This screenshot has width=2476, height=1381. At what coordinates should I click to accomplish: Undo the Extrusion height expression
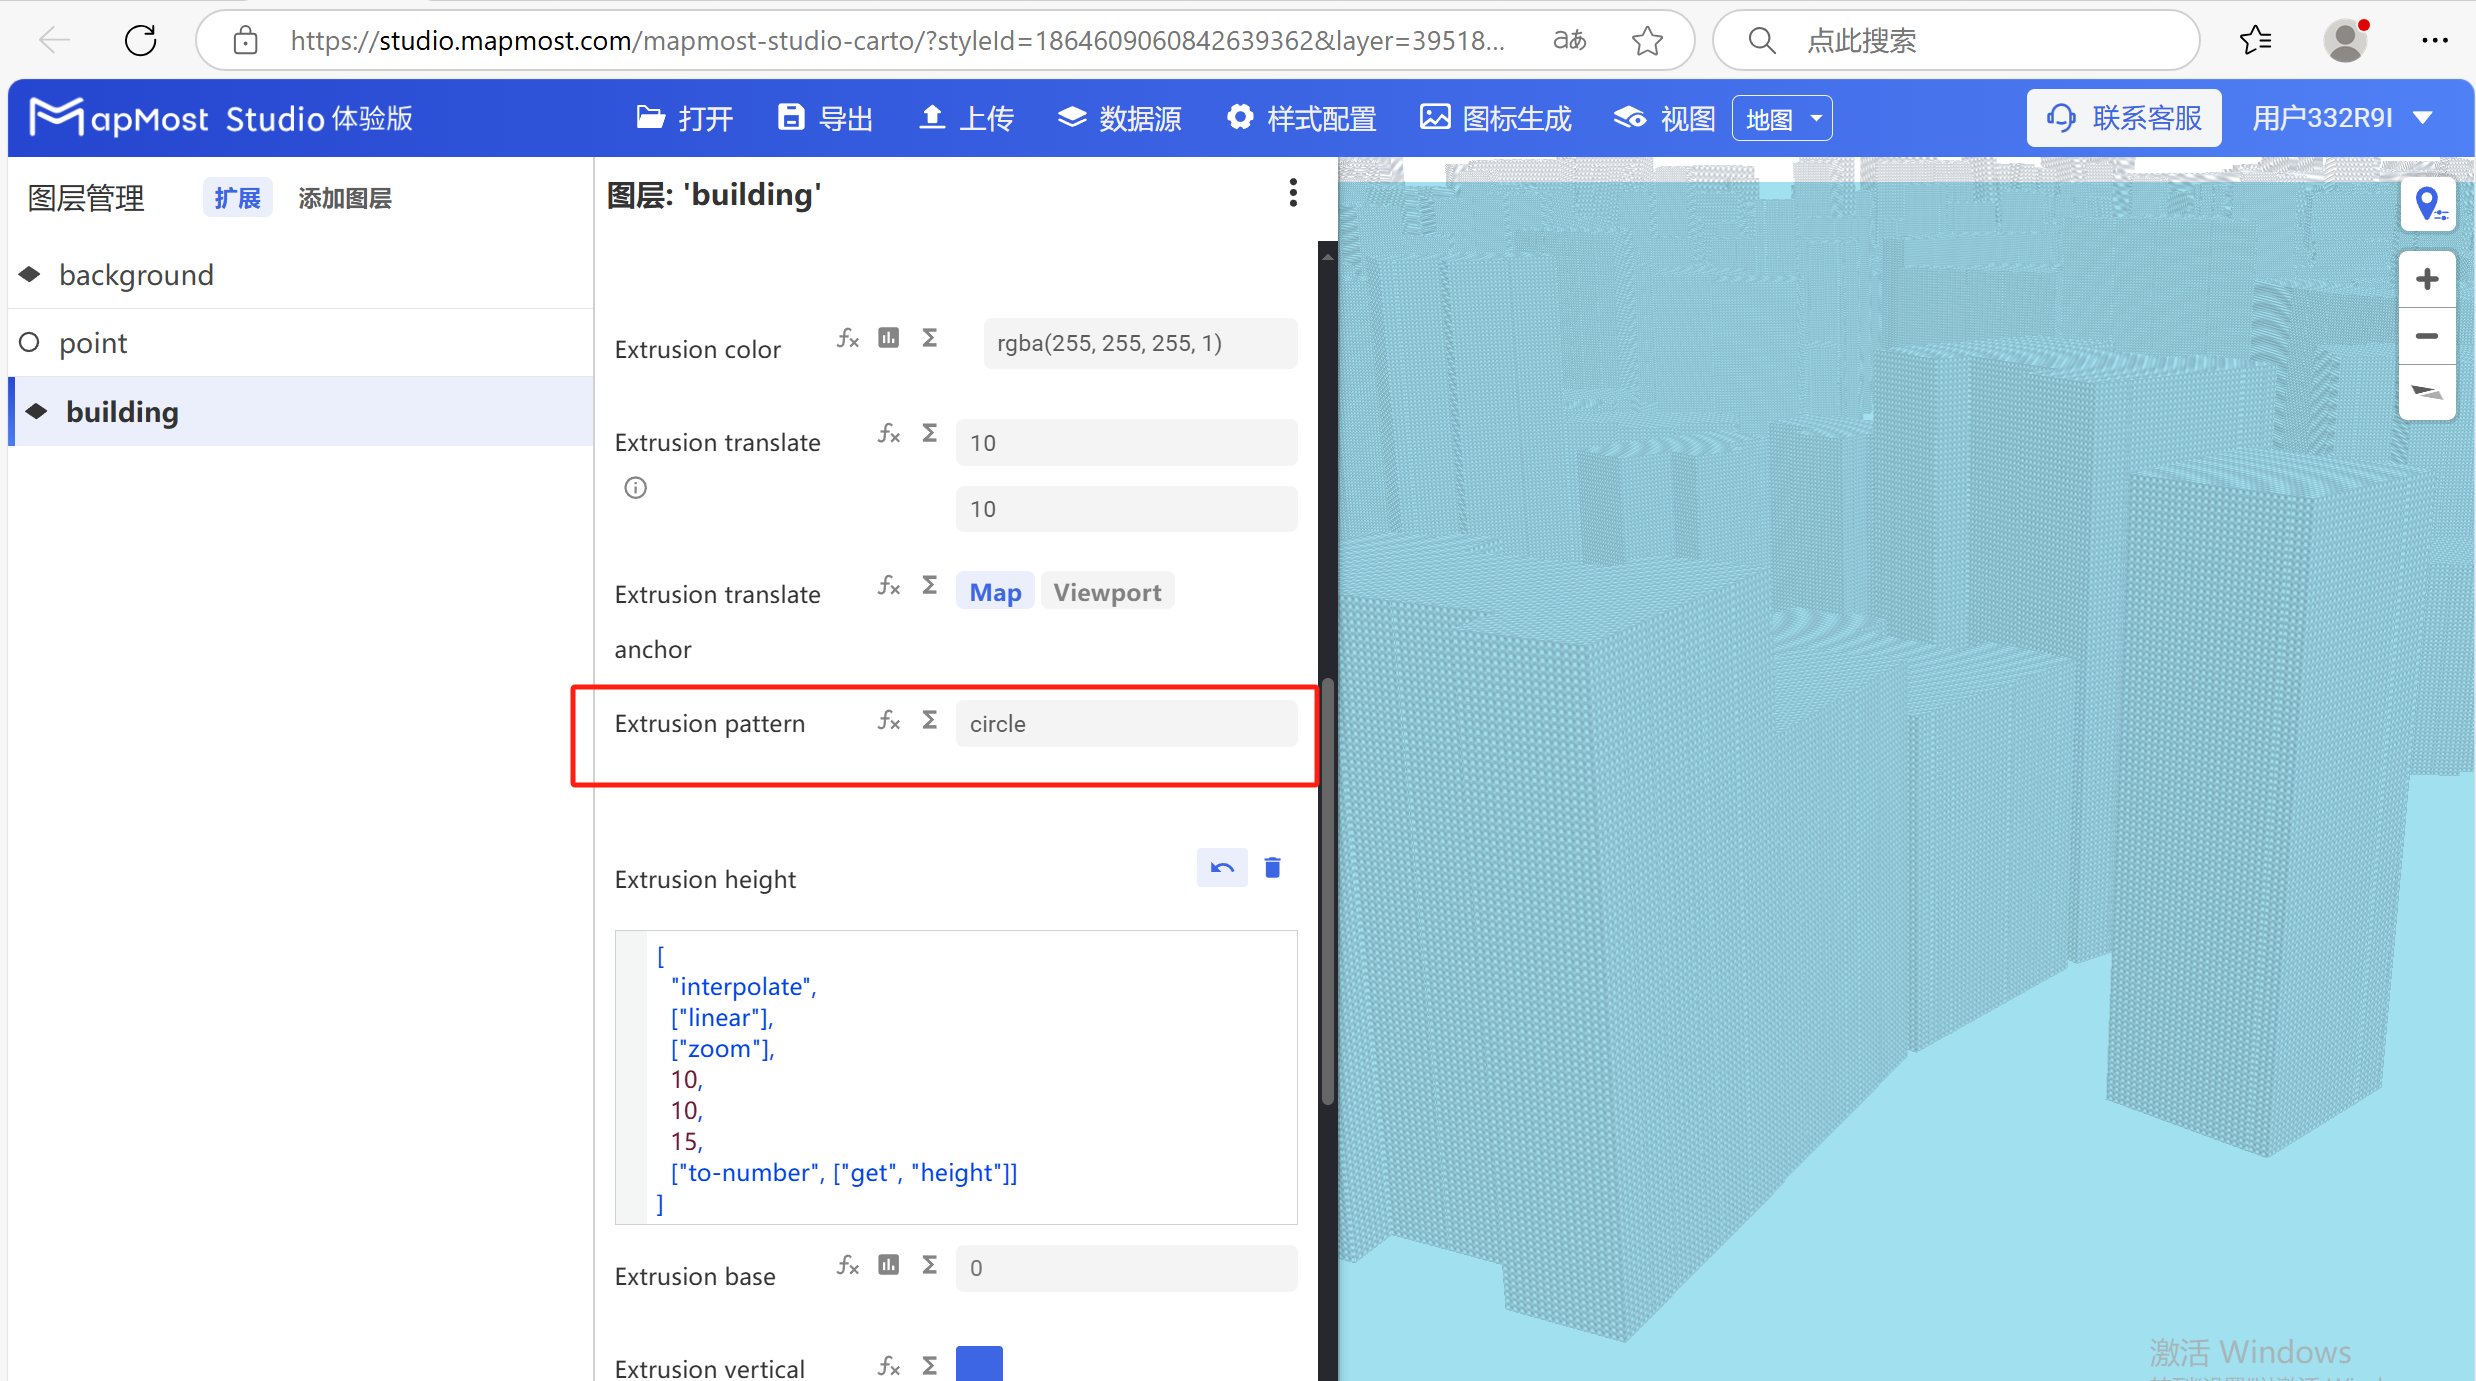(x=1221, y=867)
